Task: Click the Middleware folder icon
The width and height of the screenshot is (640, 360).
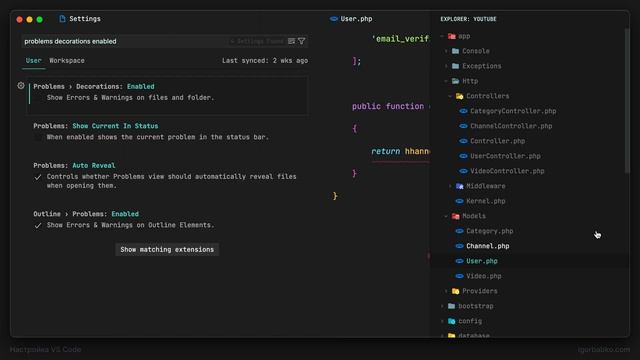Action: tap(460, 186)
